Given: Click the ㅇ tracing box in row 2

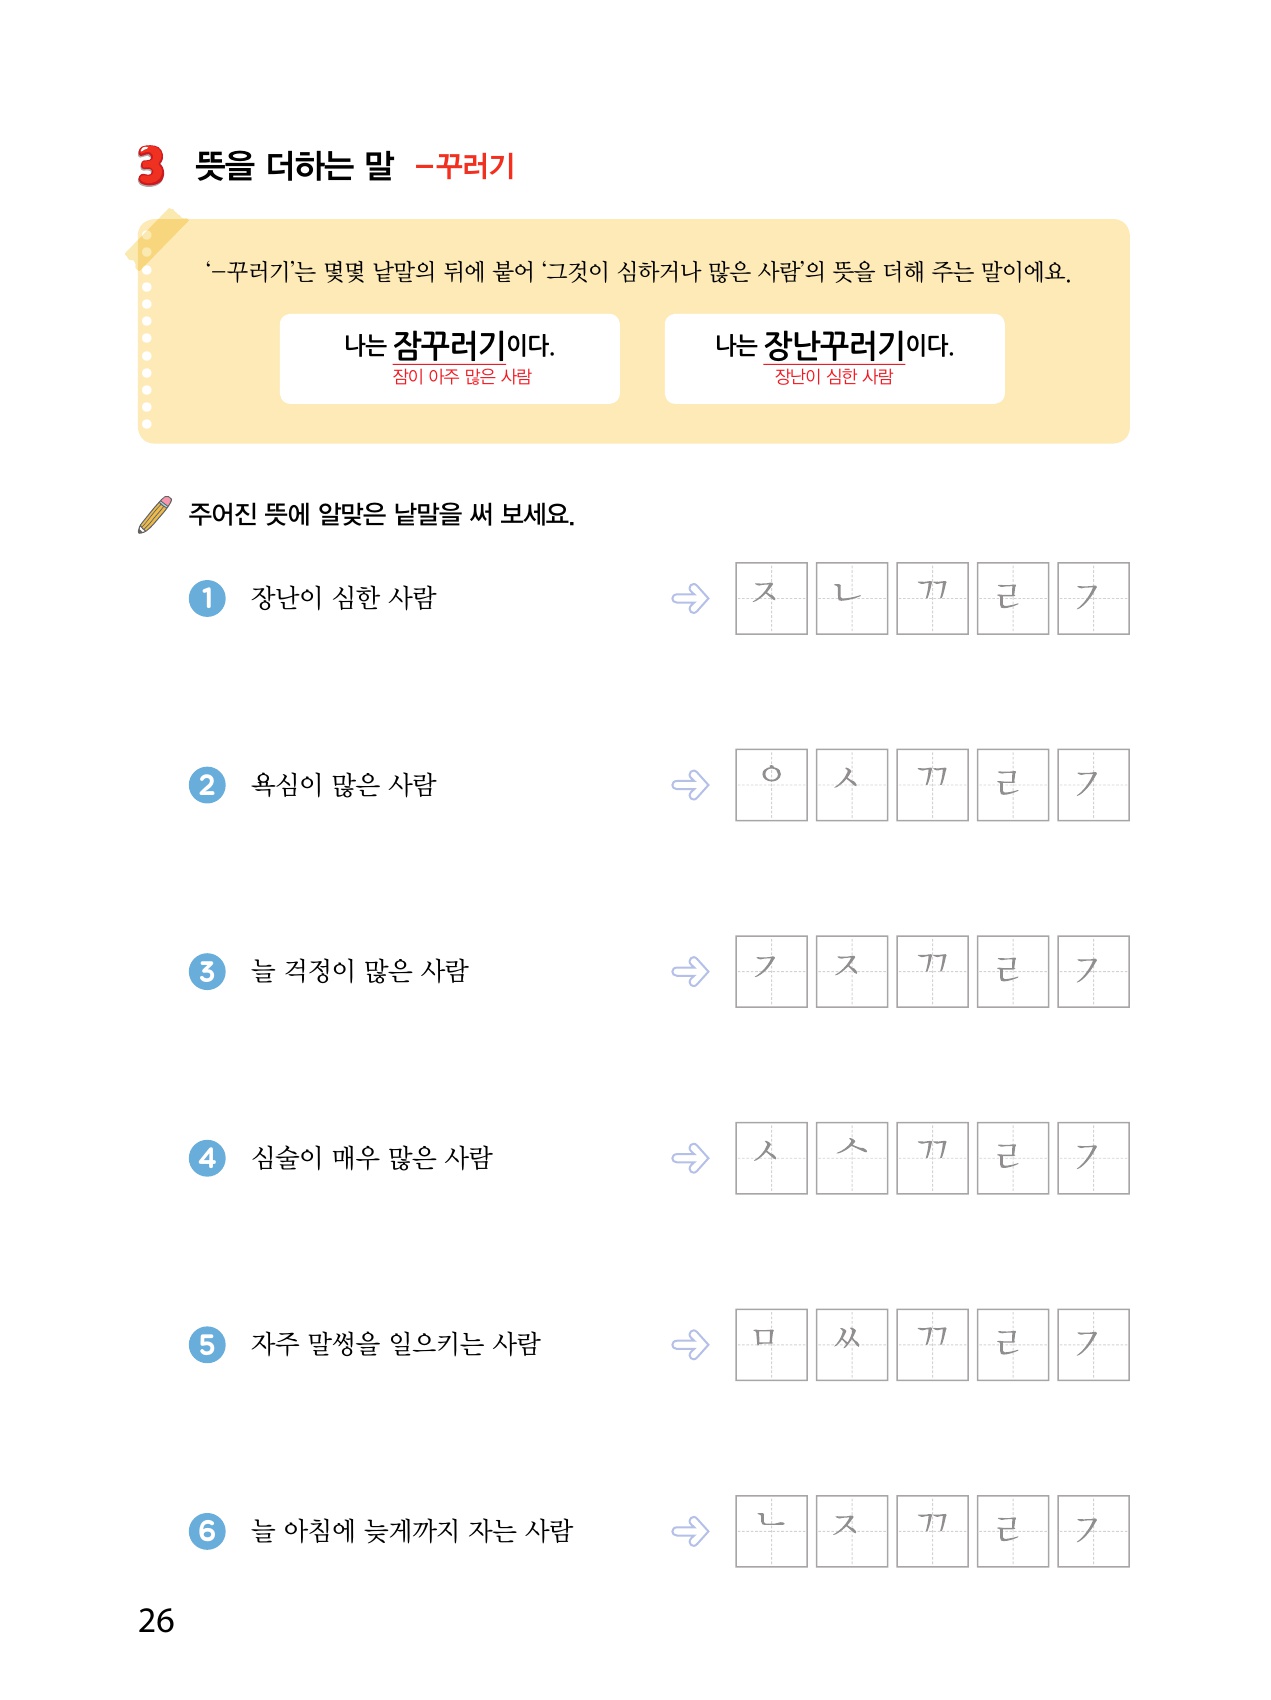Looking at the screenshot, I should [x=771, y=785].
